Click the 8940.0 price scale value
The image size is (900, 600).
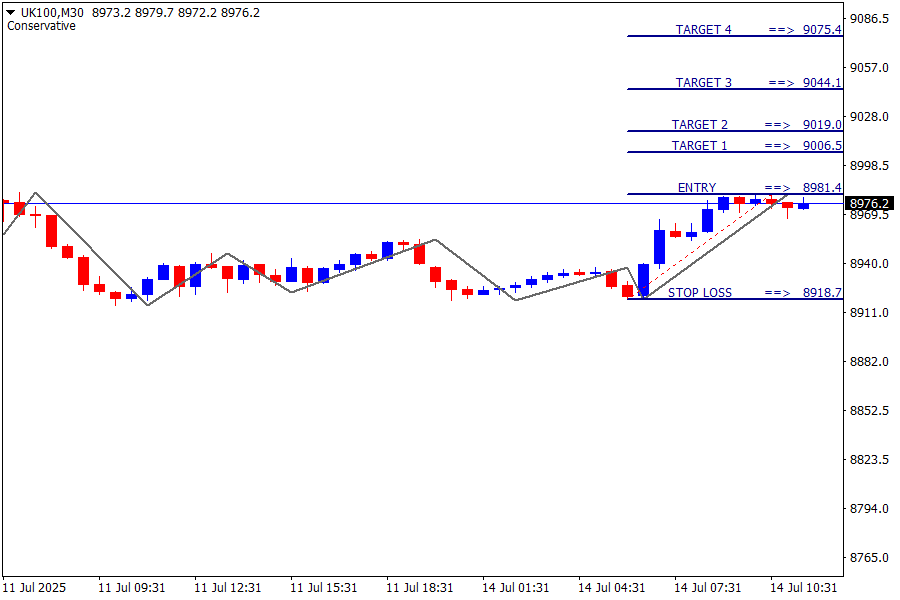click(x=869, y=264)
